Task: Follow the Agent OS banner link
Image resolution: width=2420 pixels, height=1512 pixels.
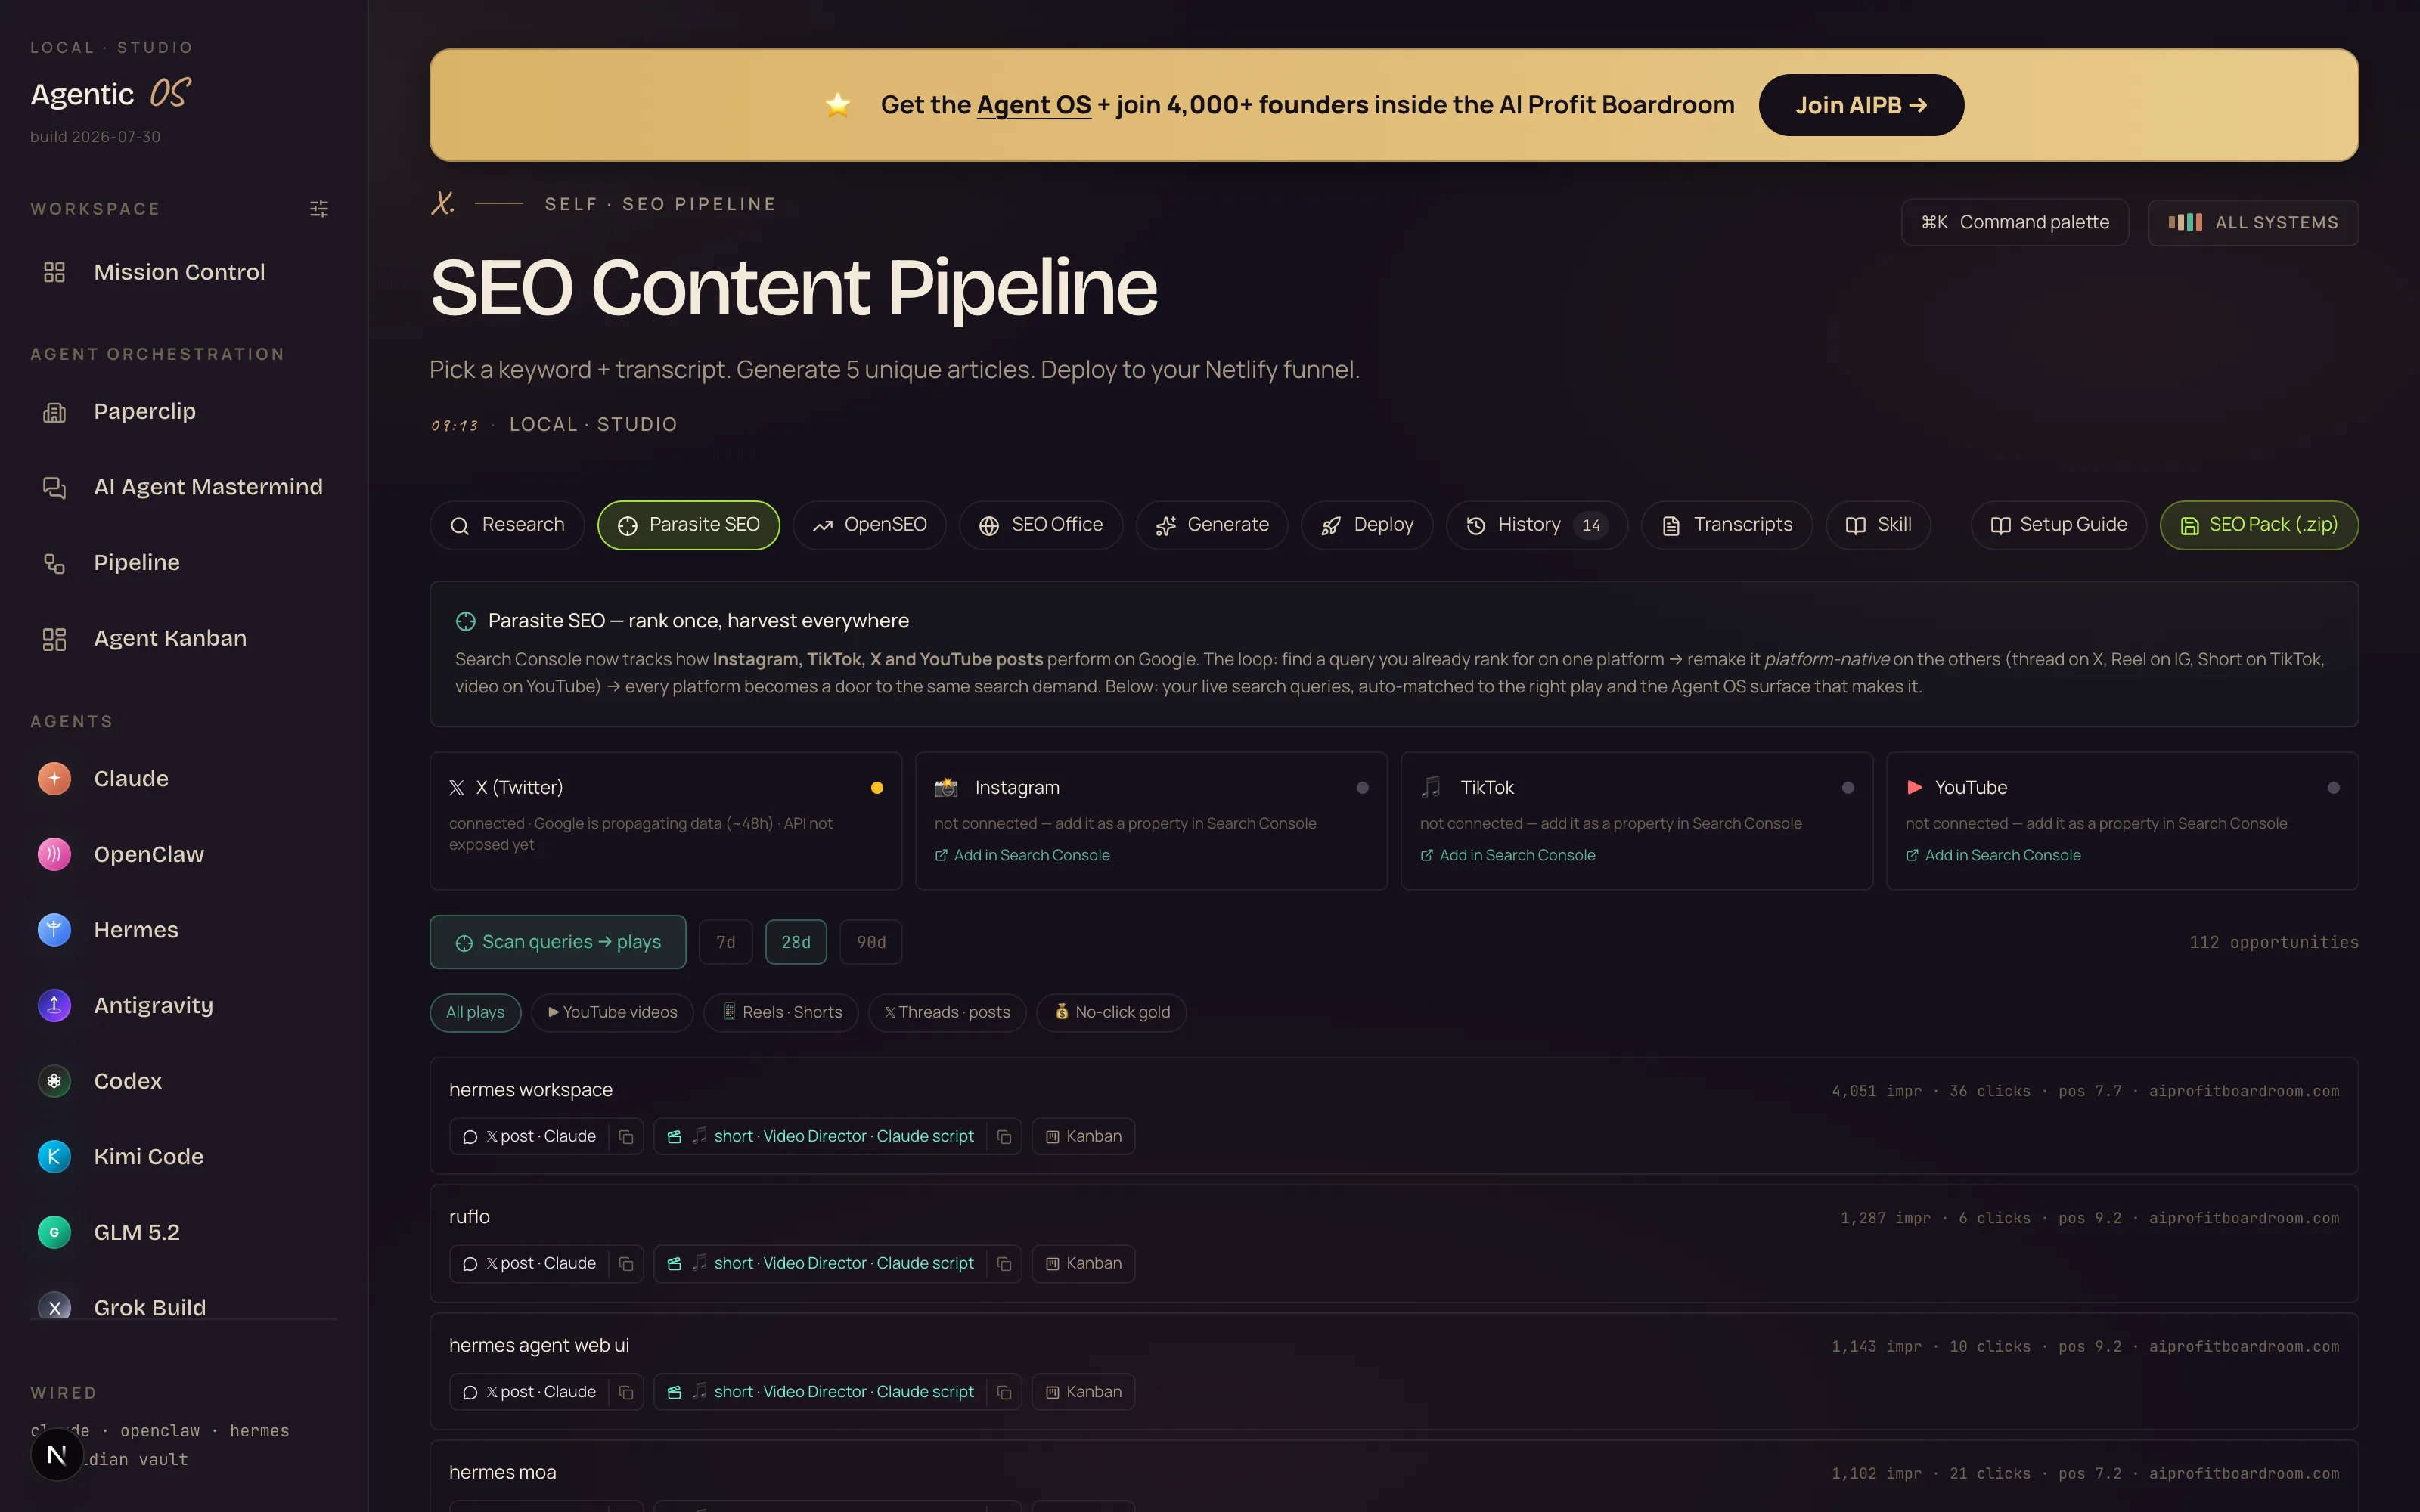Action: point(1033,105)
